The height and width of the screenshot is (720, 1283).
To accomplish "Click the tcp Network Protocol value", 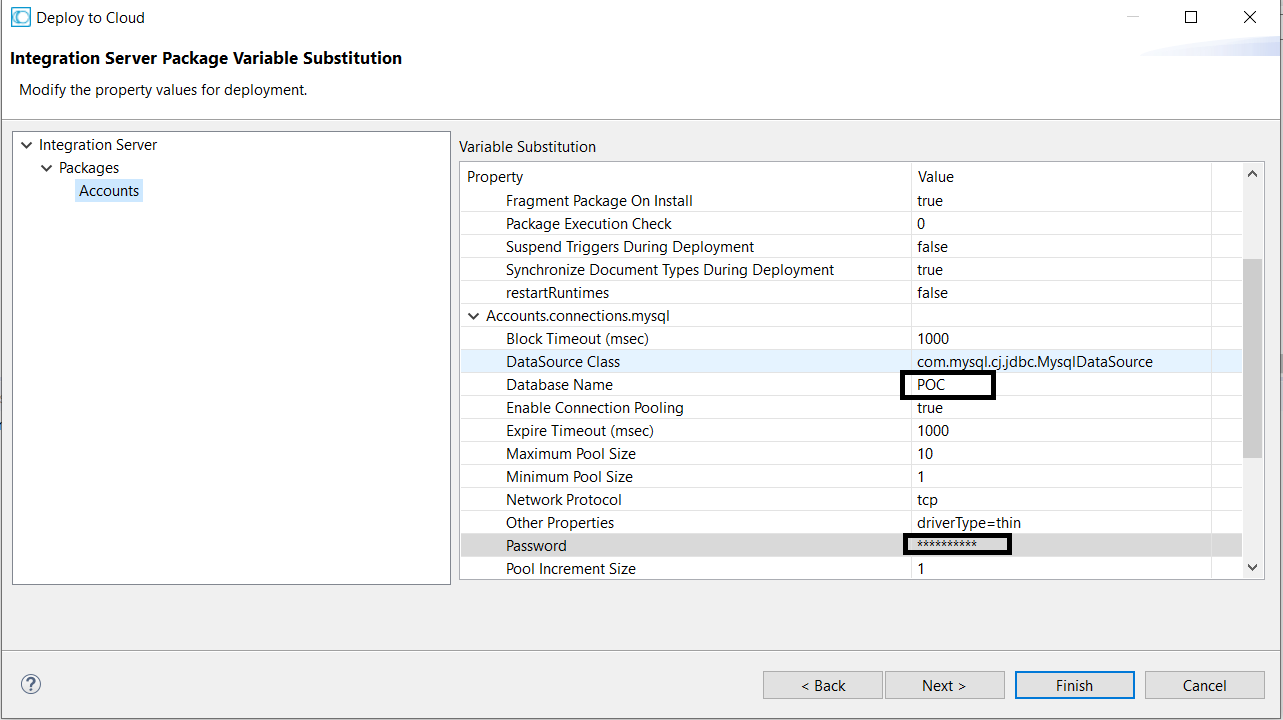I will [x=927, y=500].
